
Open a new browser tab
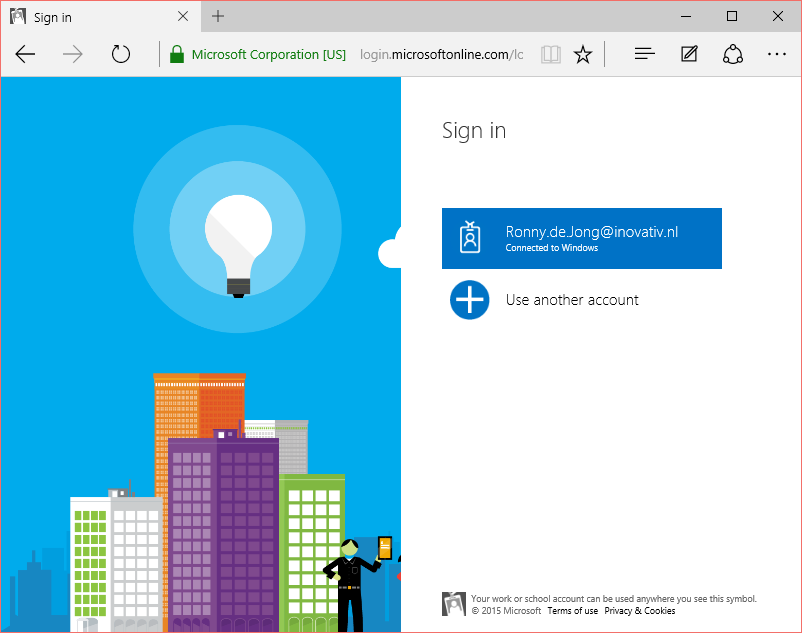coord(218,16)
